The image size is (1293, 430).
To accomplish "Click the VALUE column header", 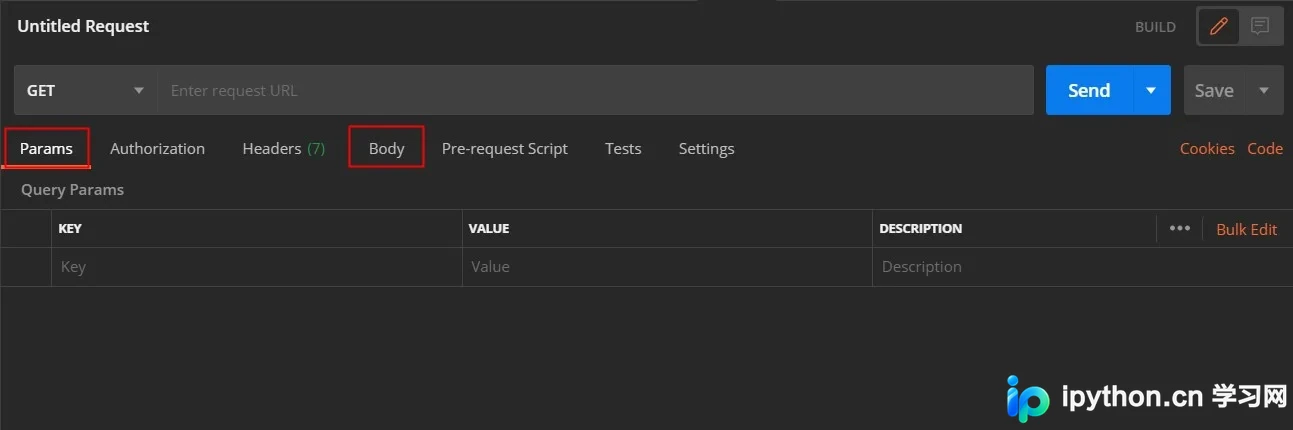I will tap(489, 228).
